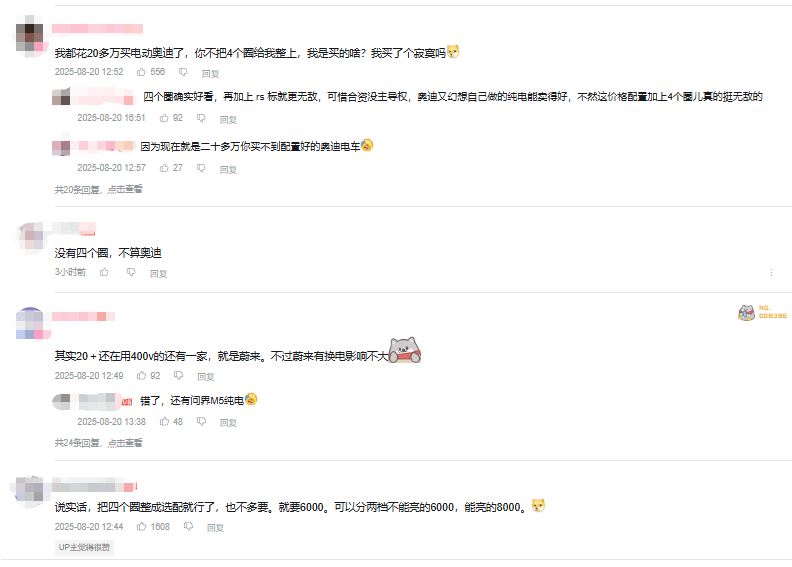Open the avatar of the top commenter

tap(29, 37)
